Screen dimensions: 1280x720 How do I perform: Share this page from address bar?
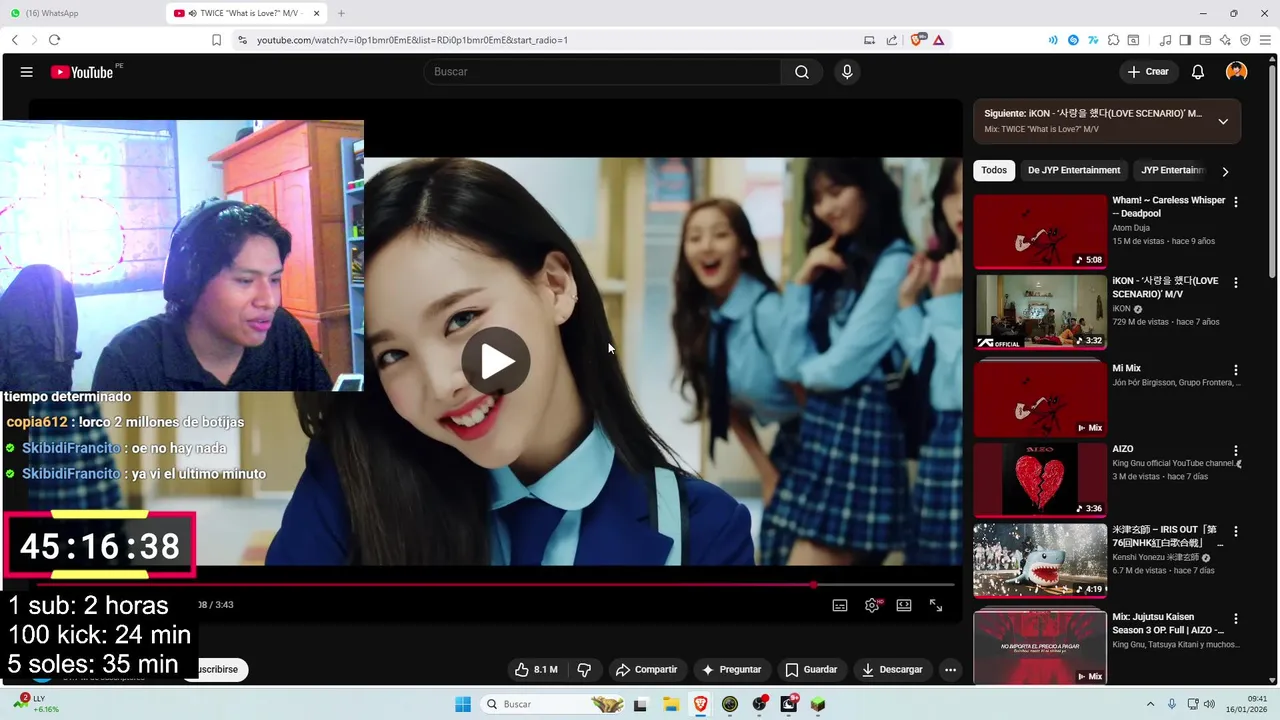(891, 40)
